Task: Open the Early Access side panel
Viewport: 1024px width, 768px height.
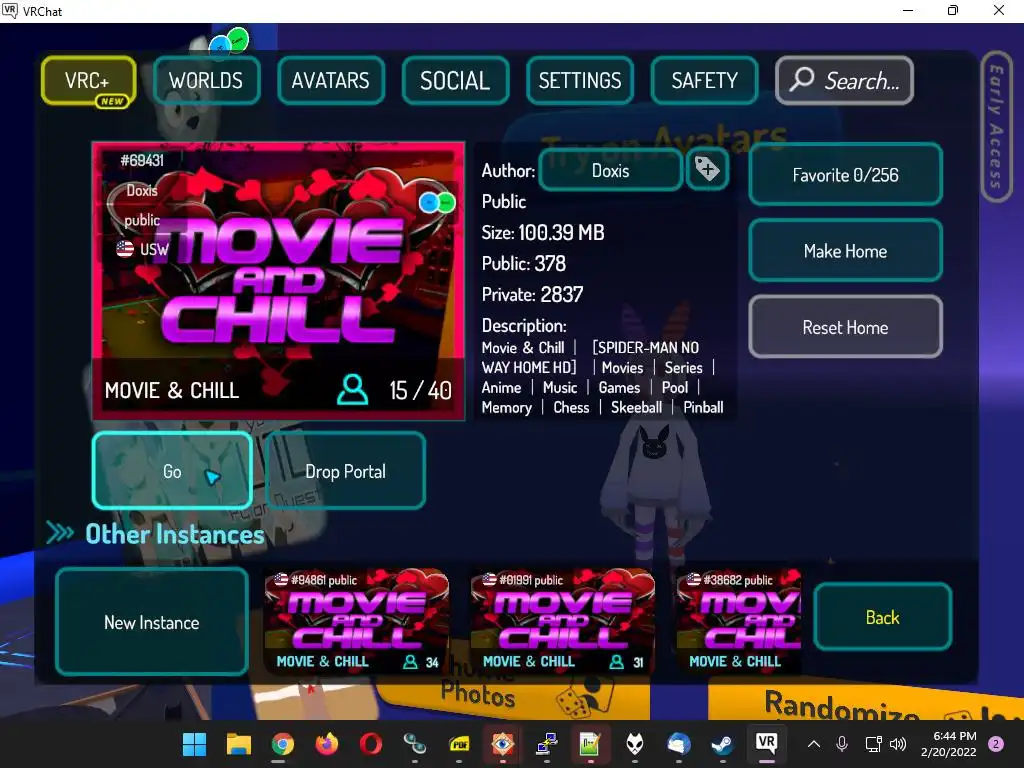Action: (x=996, y=127)
